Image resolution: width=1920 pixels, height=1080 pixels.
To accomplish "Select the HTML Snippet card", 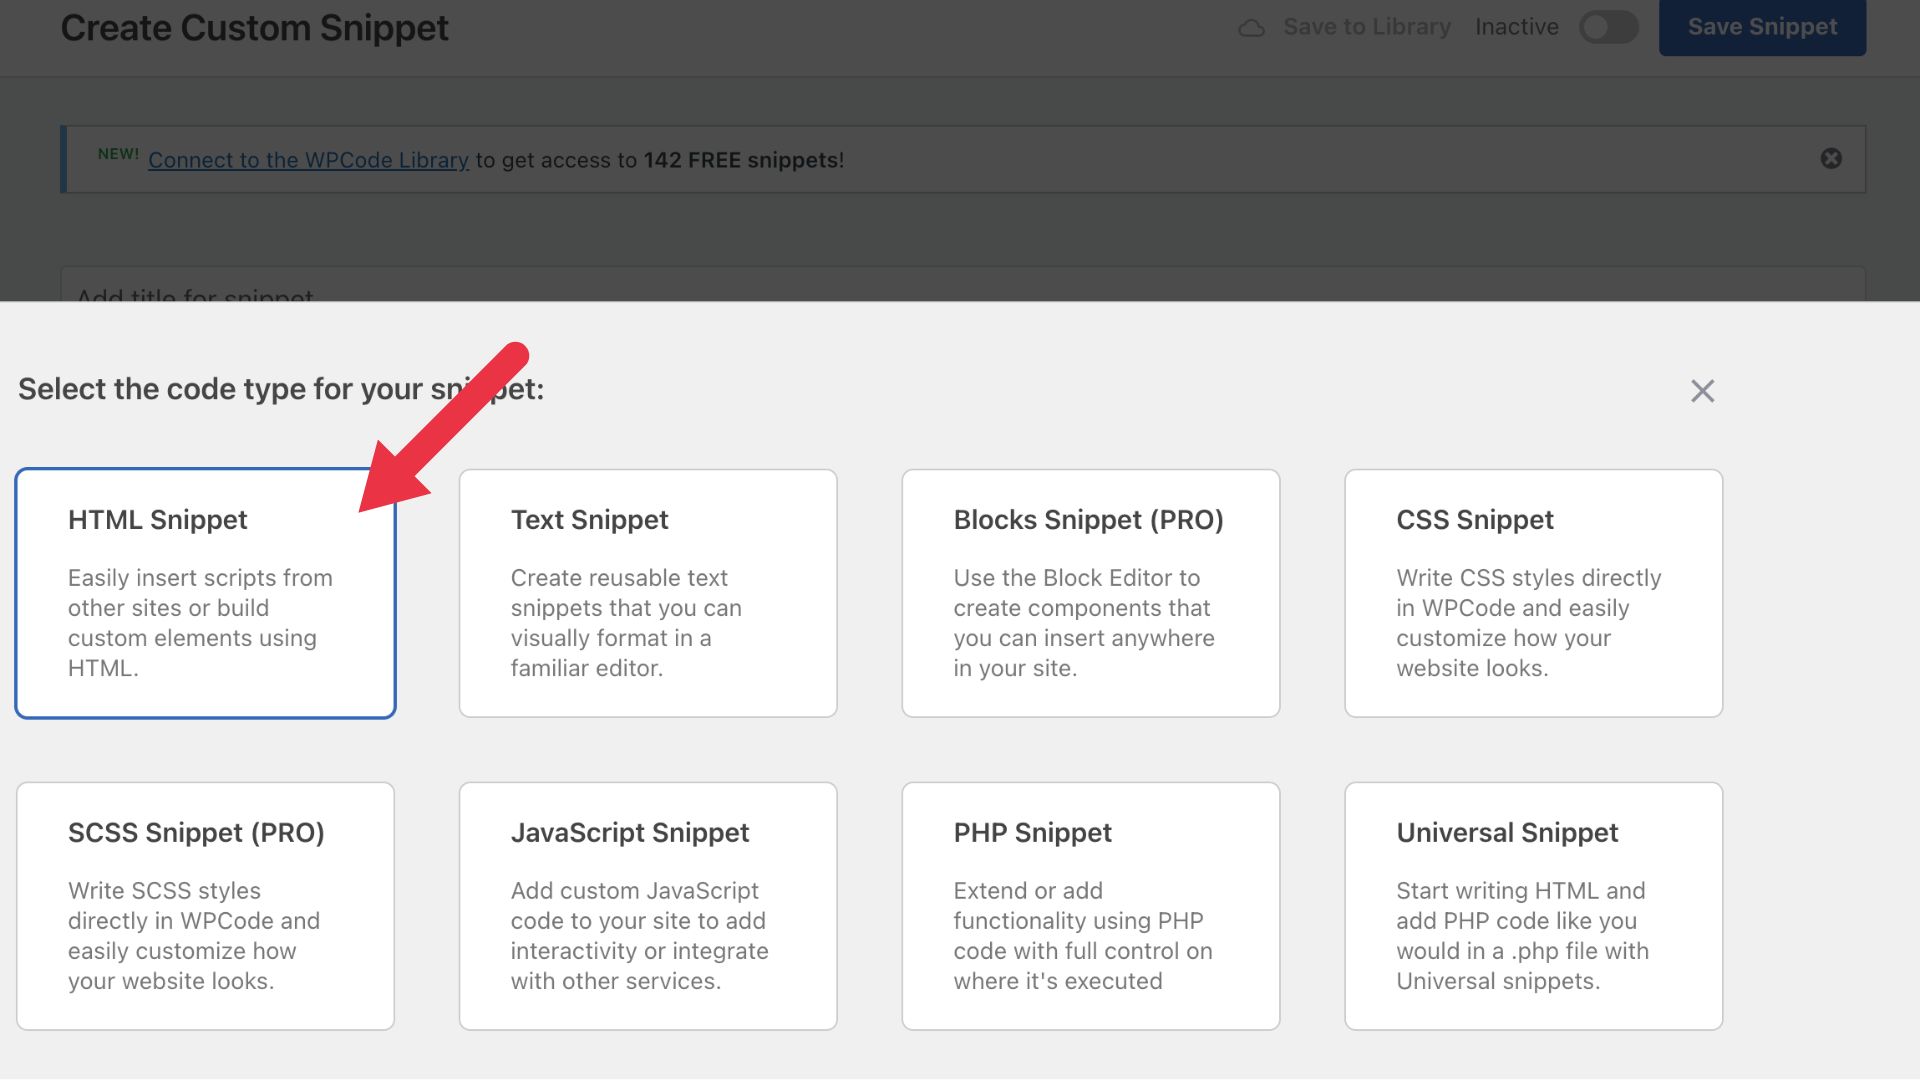I will point(205,593).
